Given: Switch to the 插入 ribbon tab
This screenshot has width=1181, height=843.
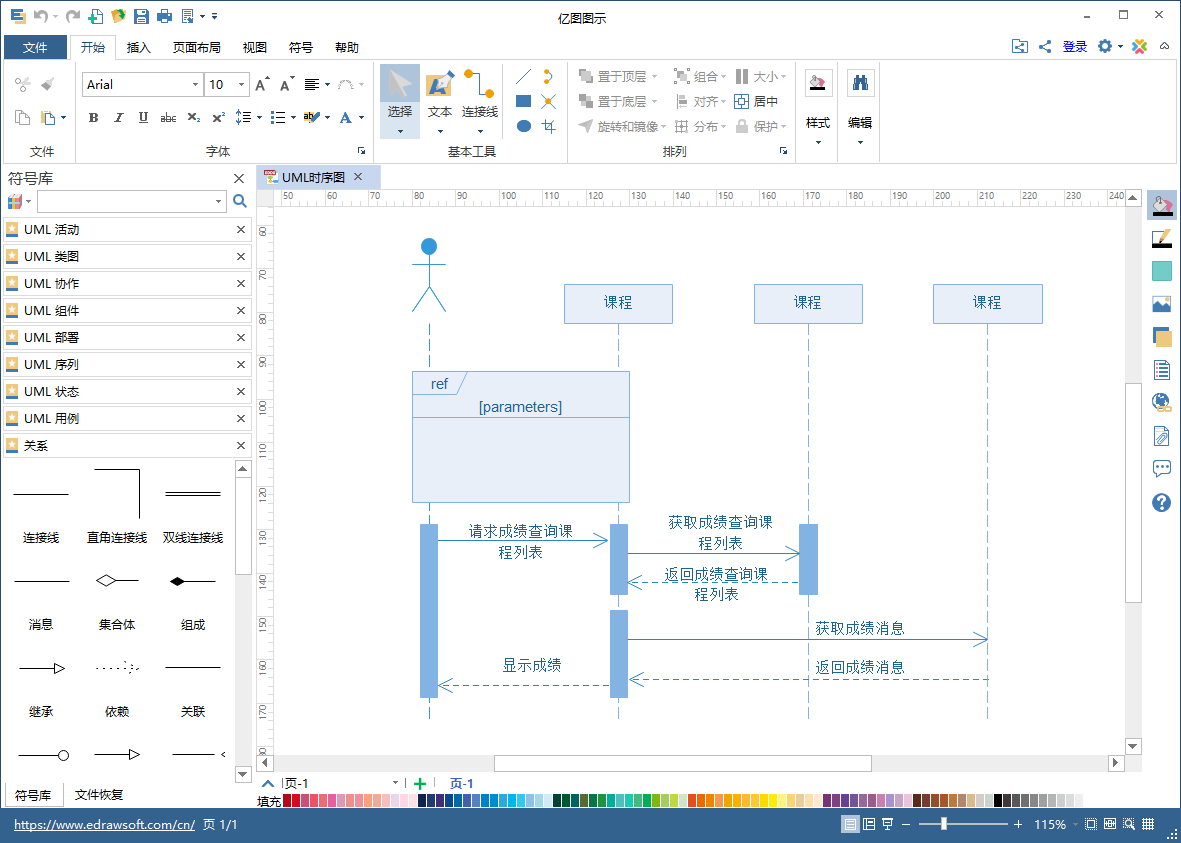Looking at the screenshot, I should (x=139, y=47).
